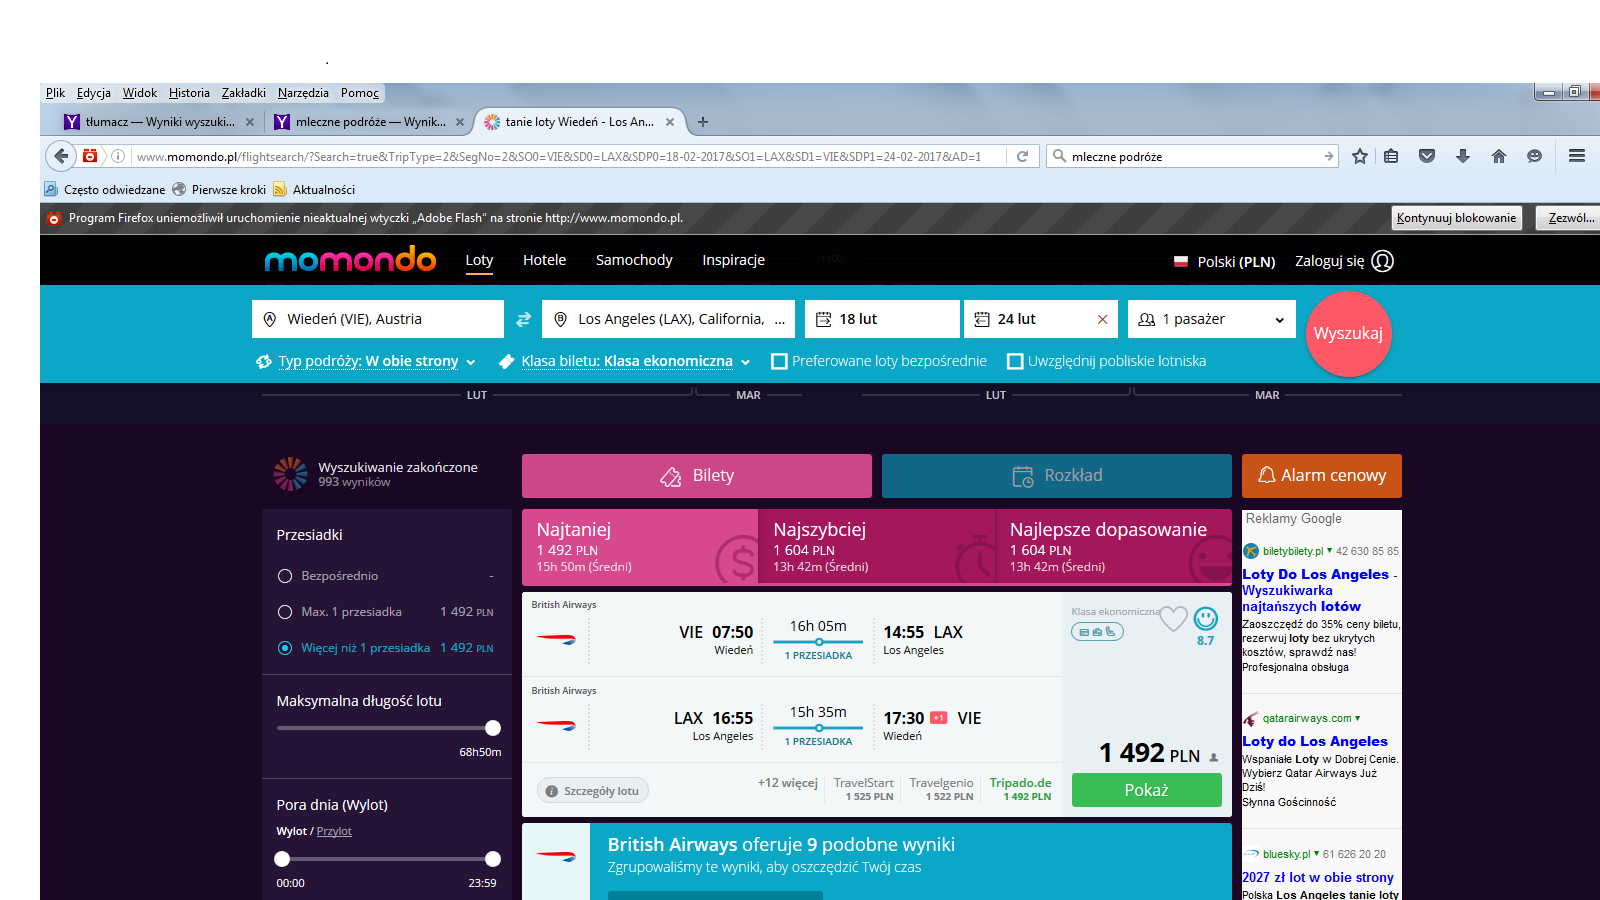The width and height of the screenshot is (1600, 900).
Task: Reload the page with the refresh icon
Action: (x=1022, y=156)
